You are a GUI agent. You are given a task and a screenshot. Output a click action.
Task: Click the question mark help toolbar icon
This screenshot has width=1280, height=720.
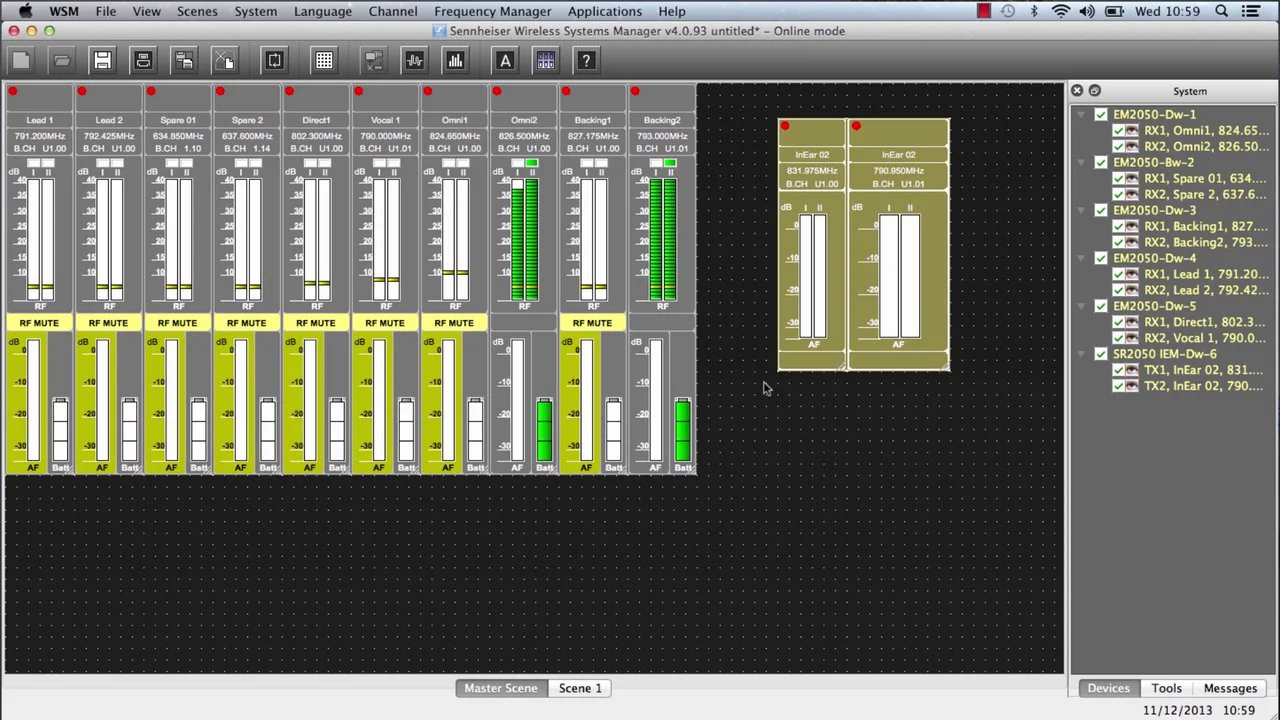tap(587, 61)
